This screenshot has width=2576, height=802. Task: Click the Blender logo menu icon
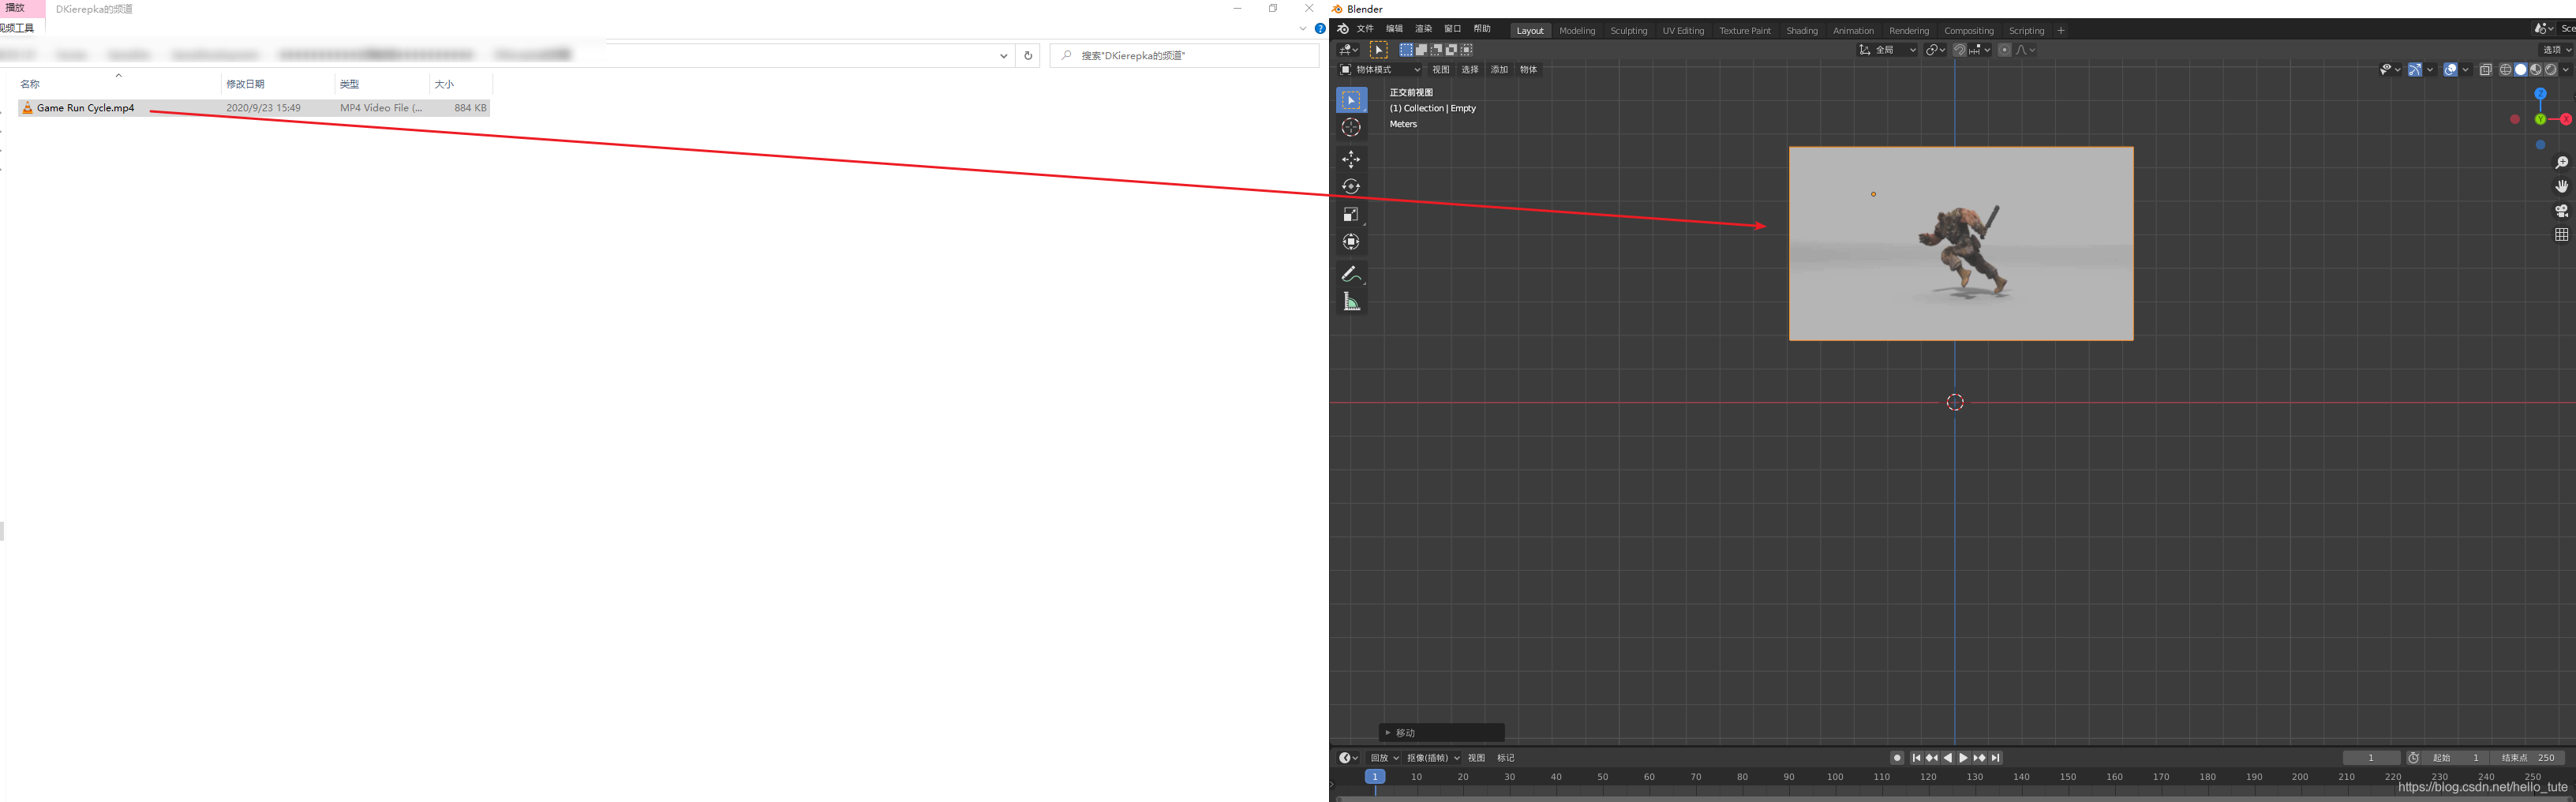(x=1343, y=29)
